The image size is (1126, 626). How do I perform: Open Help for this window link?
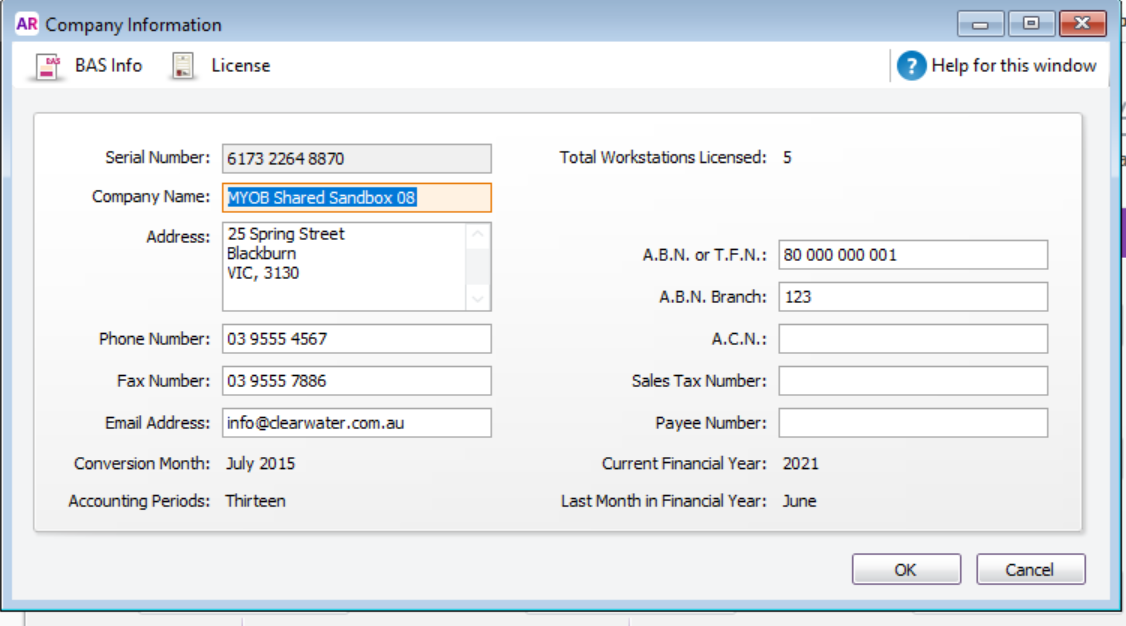coord(1013,65)
